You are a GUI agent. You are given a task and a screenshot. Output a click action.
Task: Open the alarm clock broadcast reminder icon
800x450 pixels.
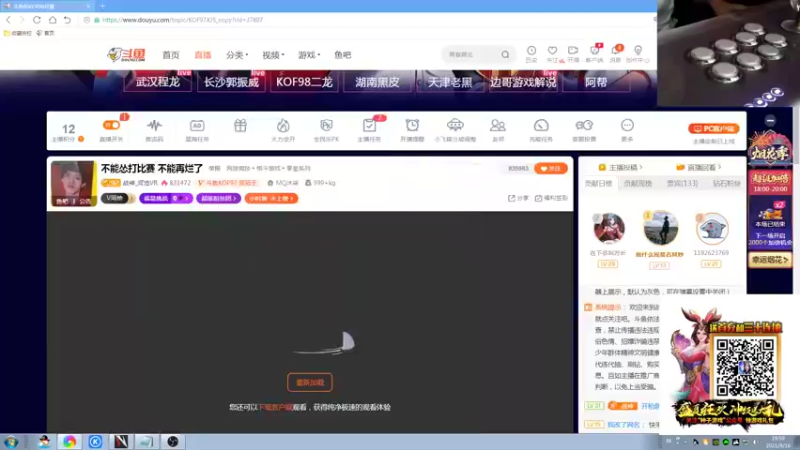click(412, 126)
